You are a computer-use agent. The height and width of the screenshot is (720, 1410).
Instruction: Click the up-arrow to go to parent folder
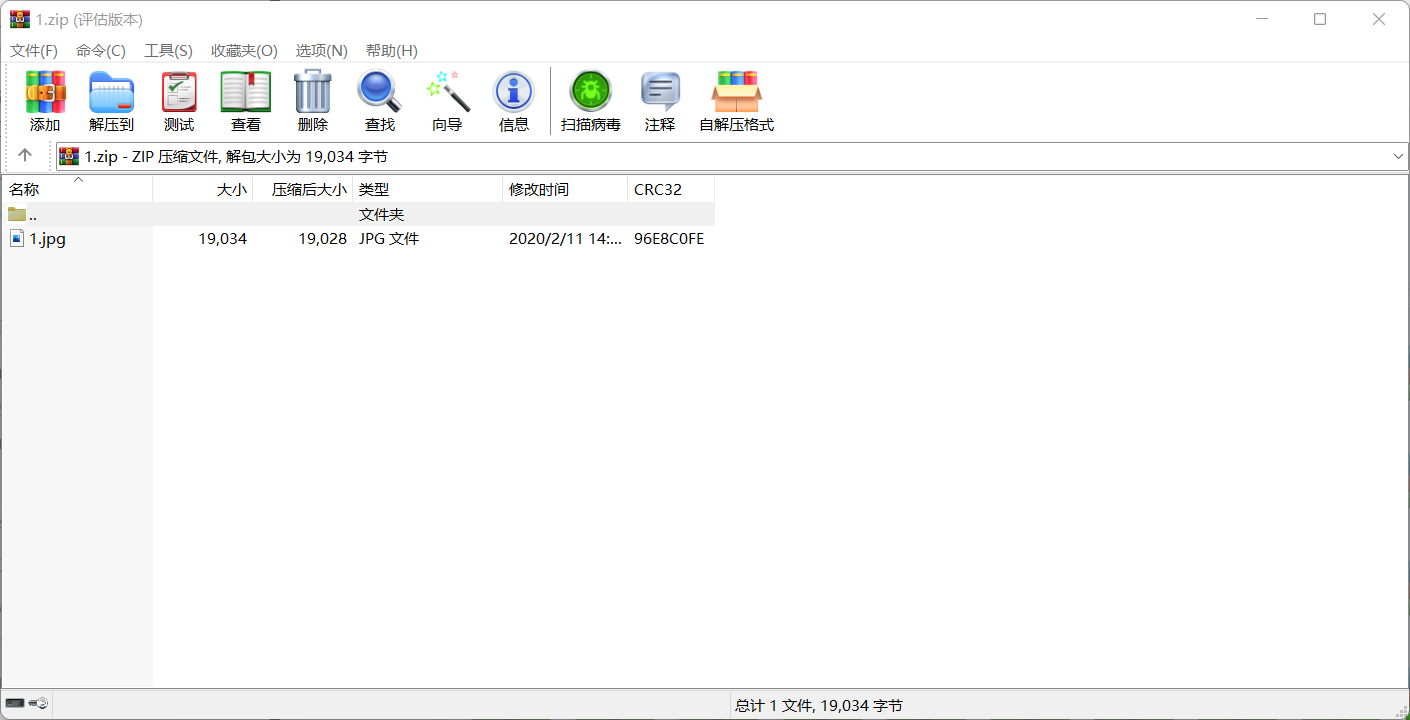(26, 156)
